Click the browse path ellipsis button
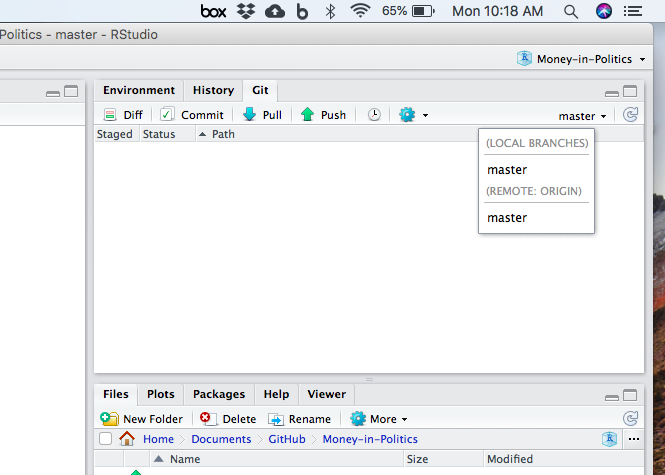The image size is (665, 475). (x=634, y=439)
